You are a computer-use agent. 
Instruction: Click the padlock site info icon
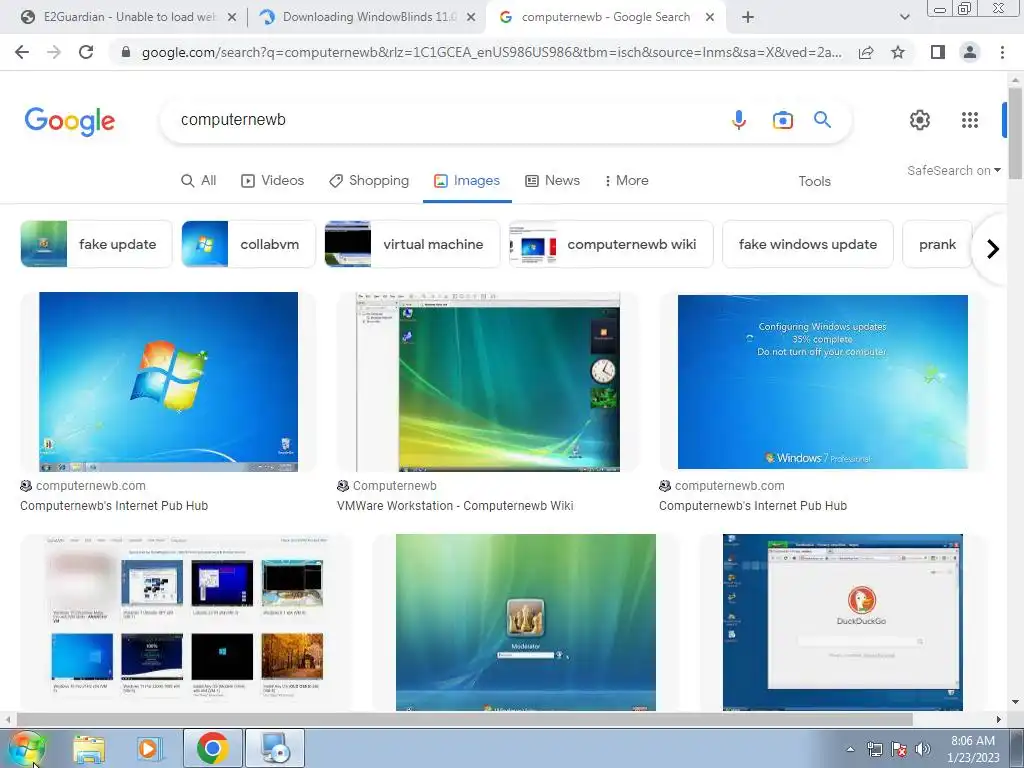point(126,52)
